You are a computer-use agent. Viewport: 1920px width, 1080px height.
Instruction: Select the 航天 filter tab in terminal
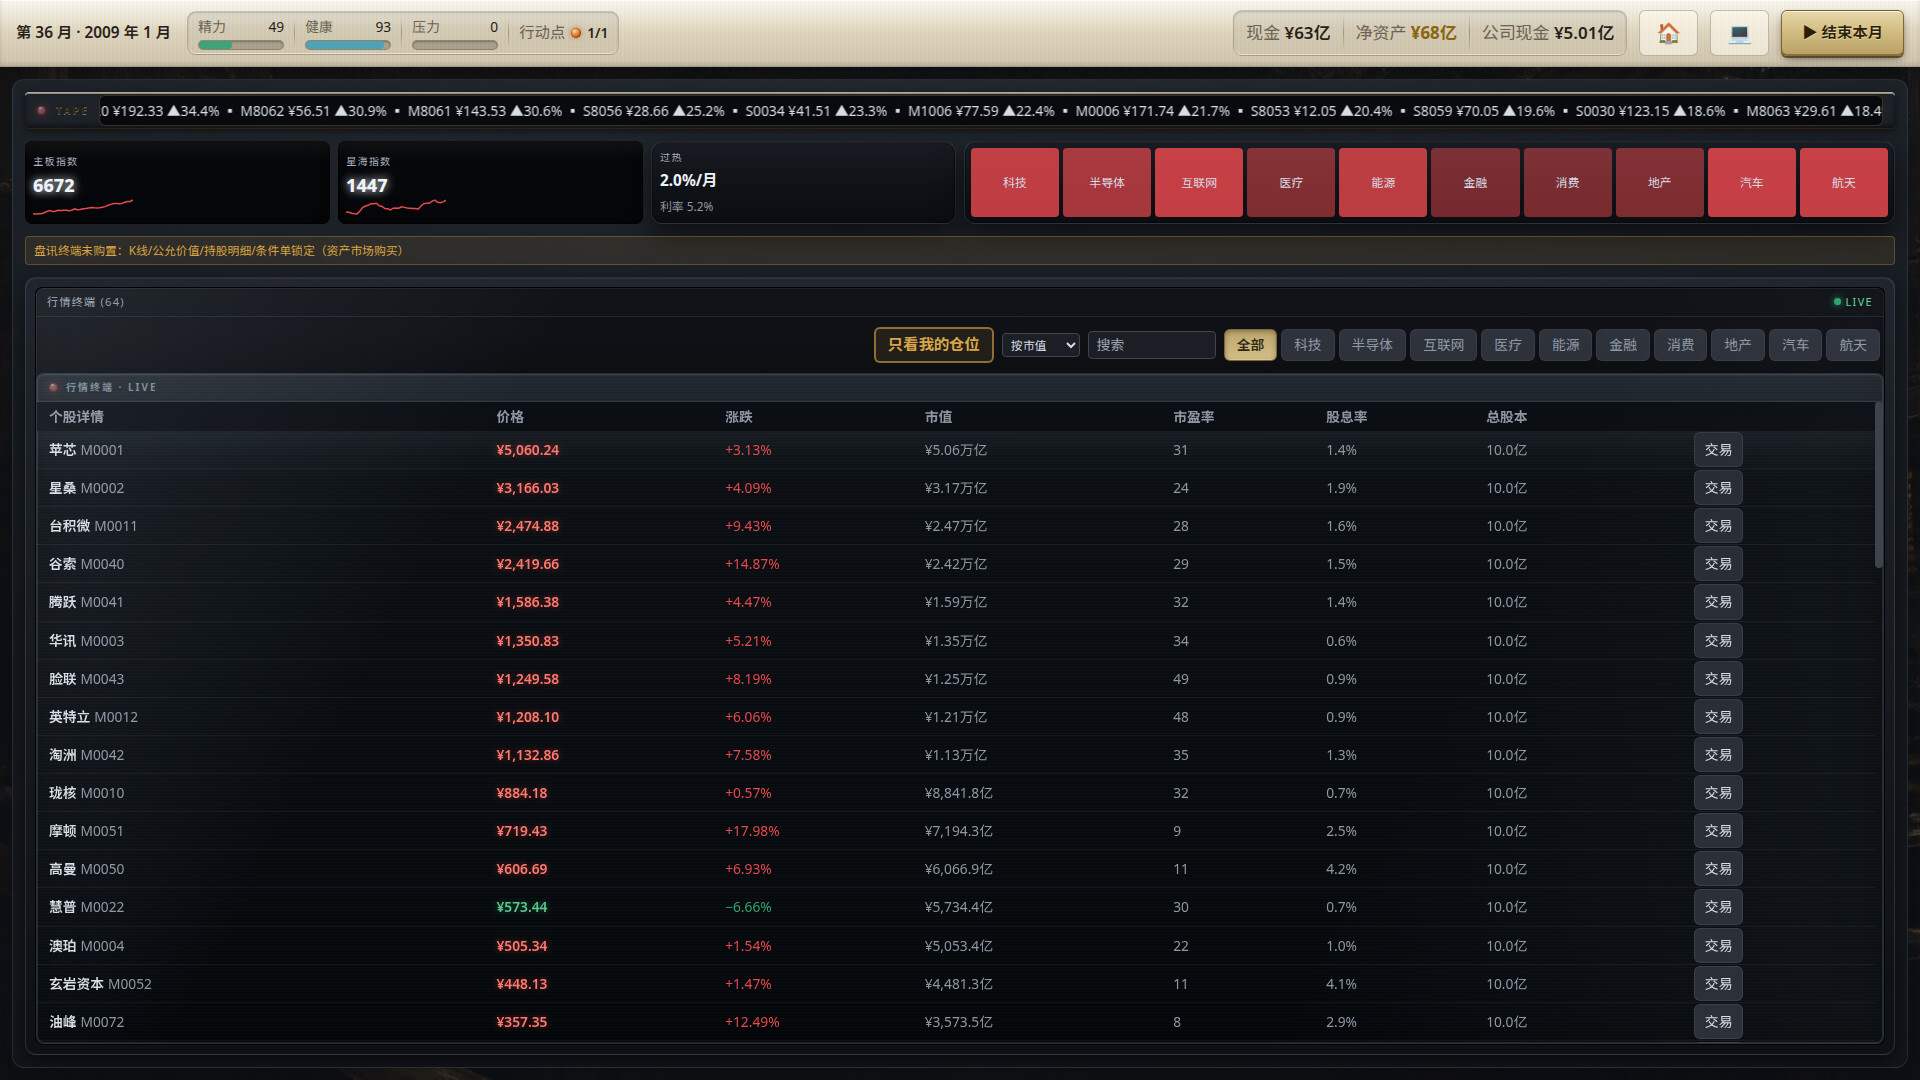tap(1853, 345)
